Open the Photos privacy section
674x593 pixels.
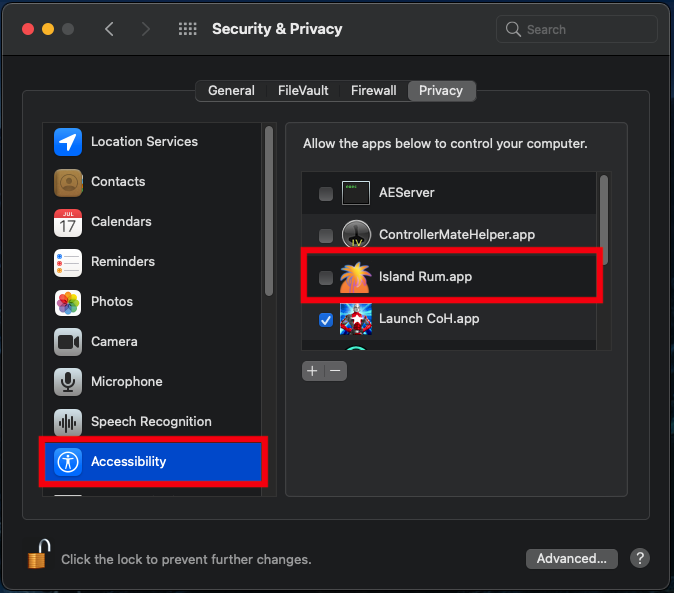click(x=152, y=302)
